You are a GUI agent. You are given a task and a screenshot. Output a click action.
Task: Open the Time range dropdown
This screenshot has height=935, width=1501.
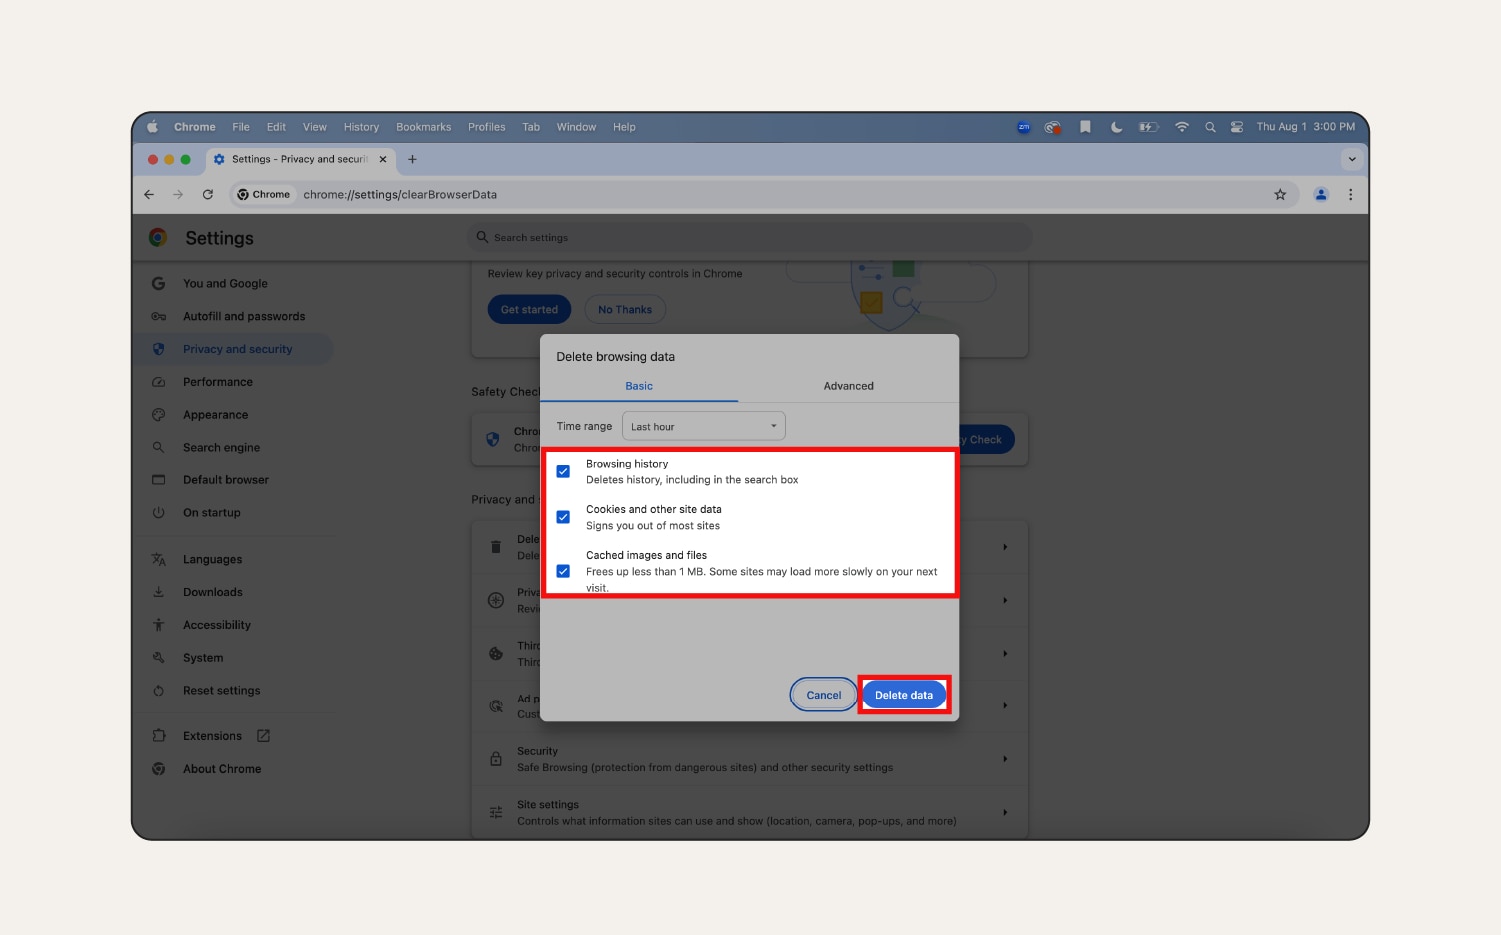(x=704, y=426)
